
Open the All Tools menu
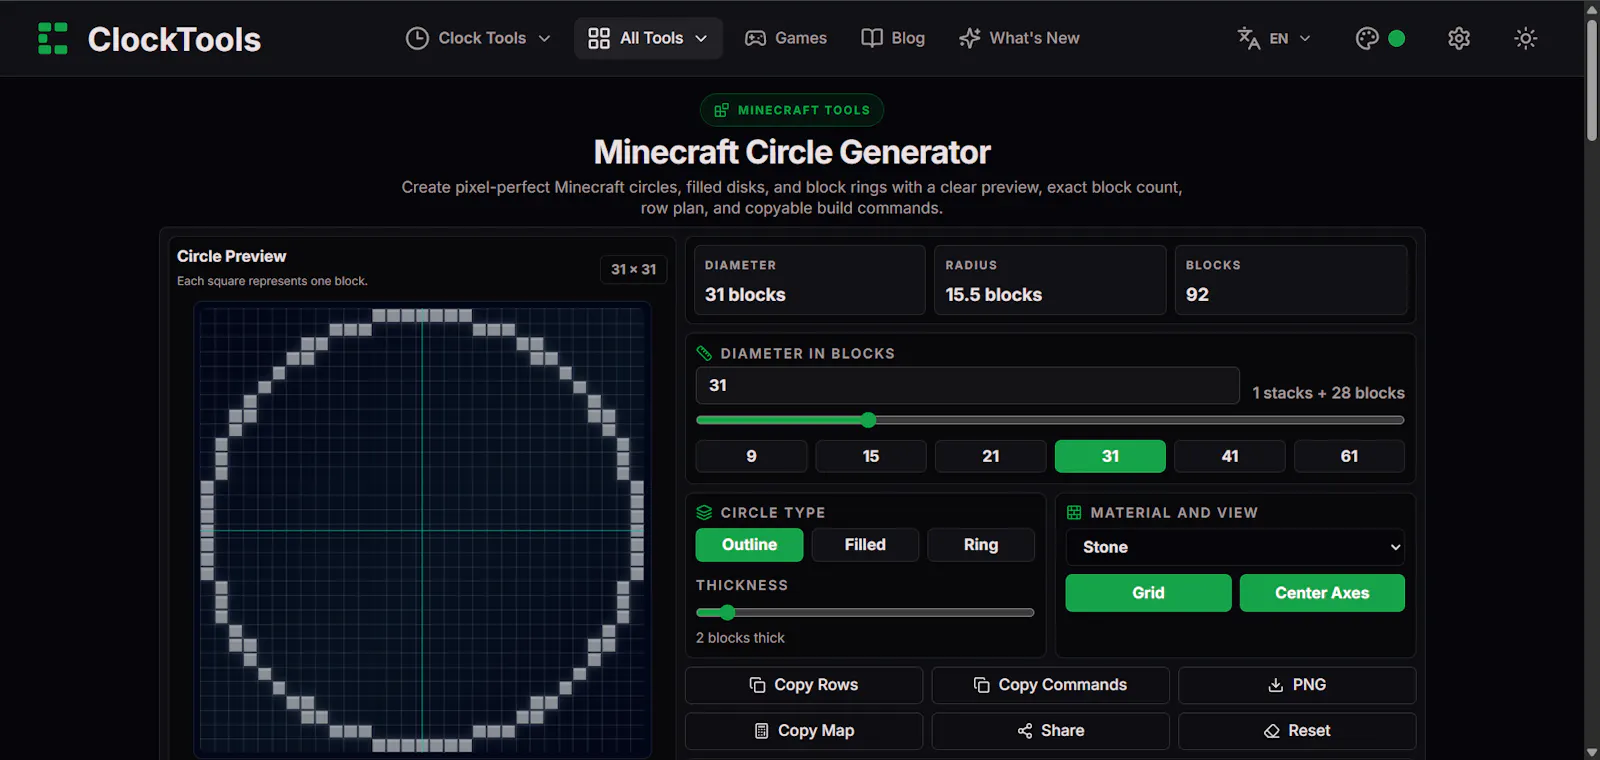648,38
